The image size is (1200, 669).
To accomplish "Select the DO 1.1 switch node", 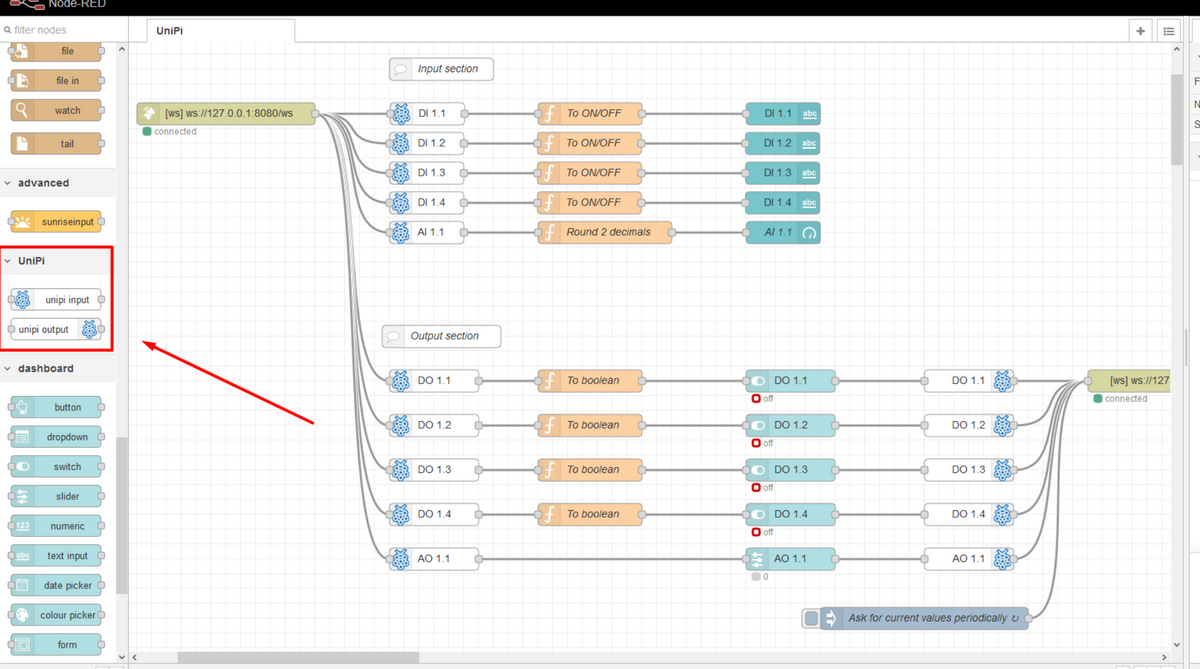I will [790, 380].
